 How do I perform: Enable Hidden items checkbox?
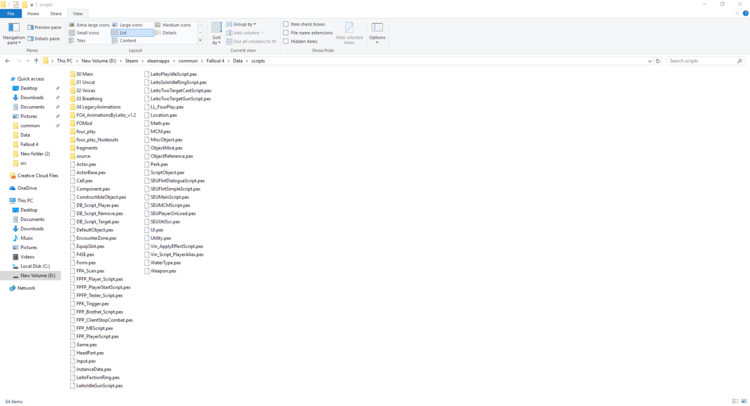pyautogui.click(x=286, y=42)
